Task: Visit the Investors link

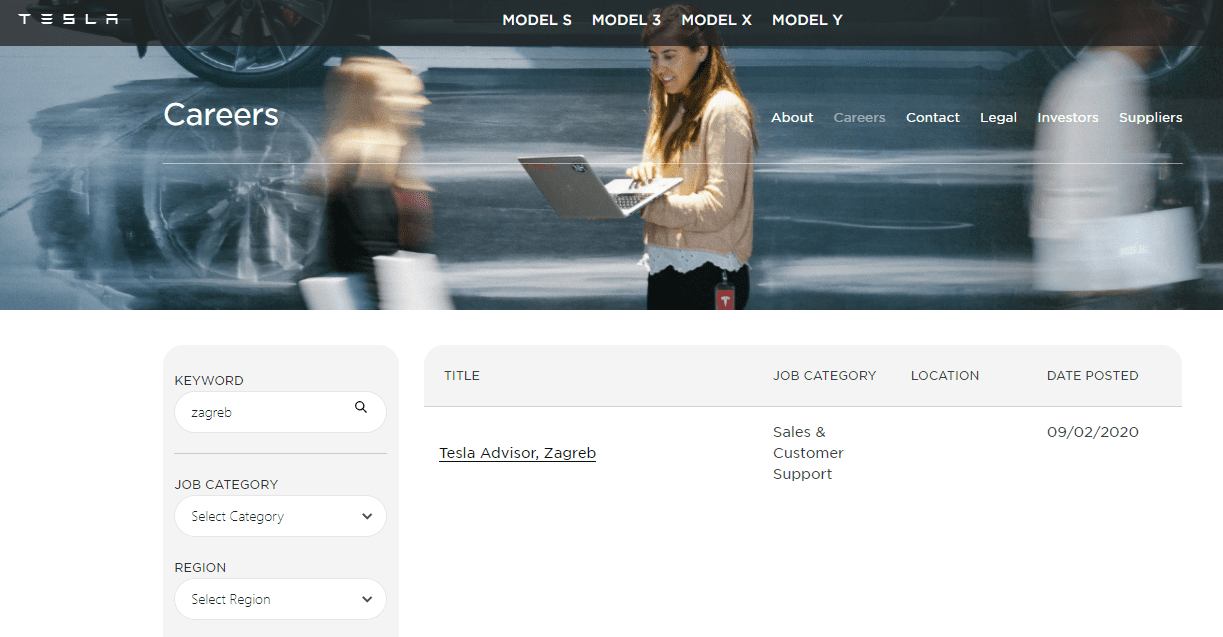Action: click(1068, 117)
